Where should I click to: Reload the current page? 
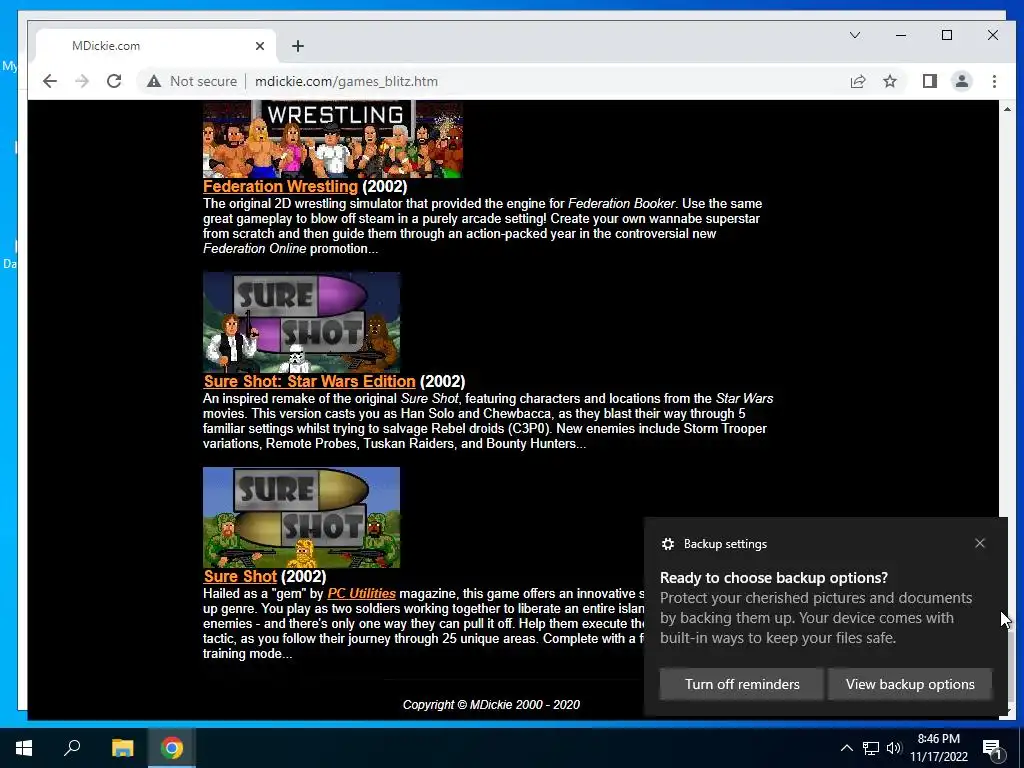point(114,81)
